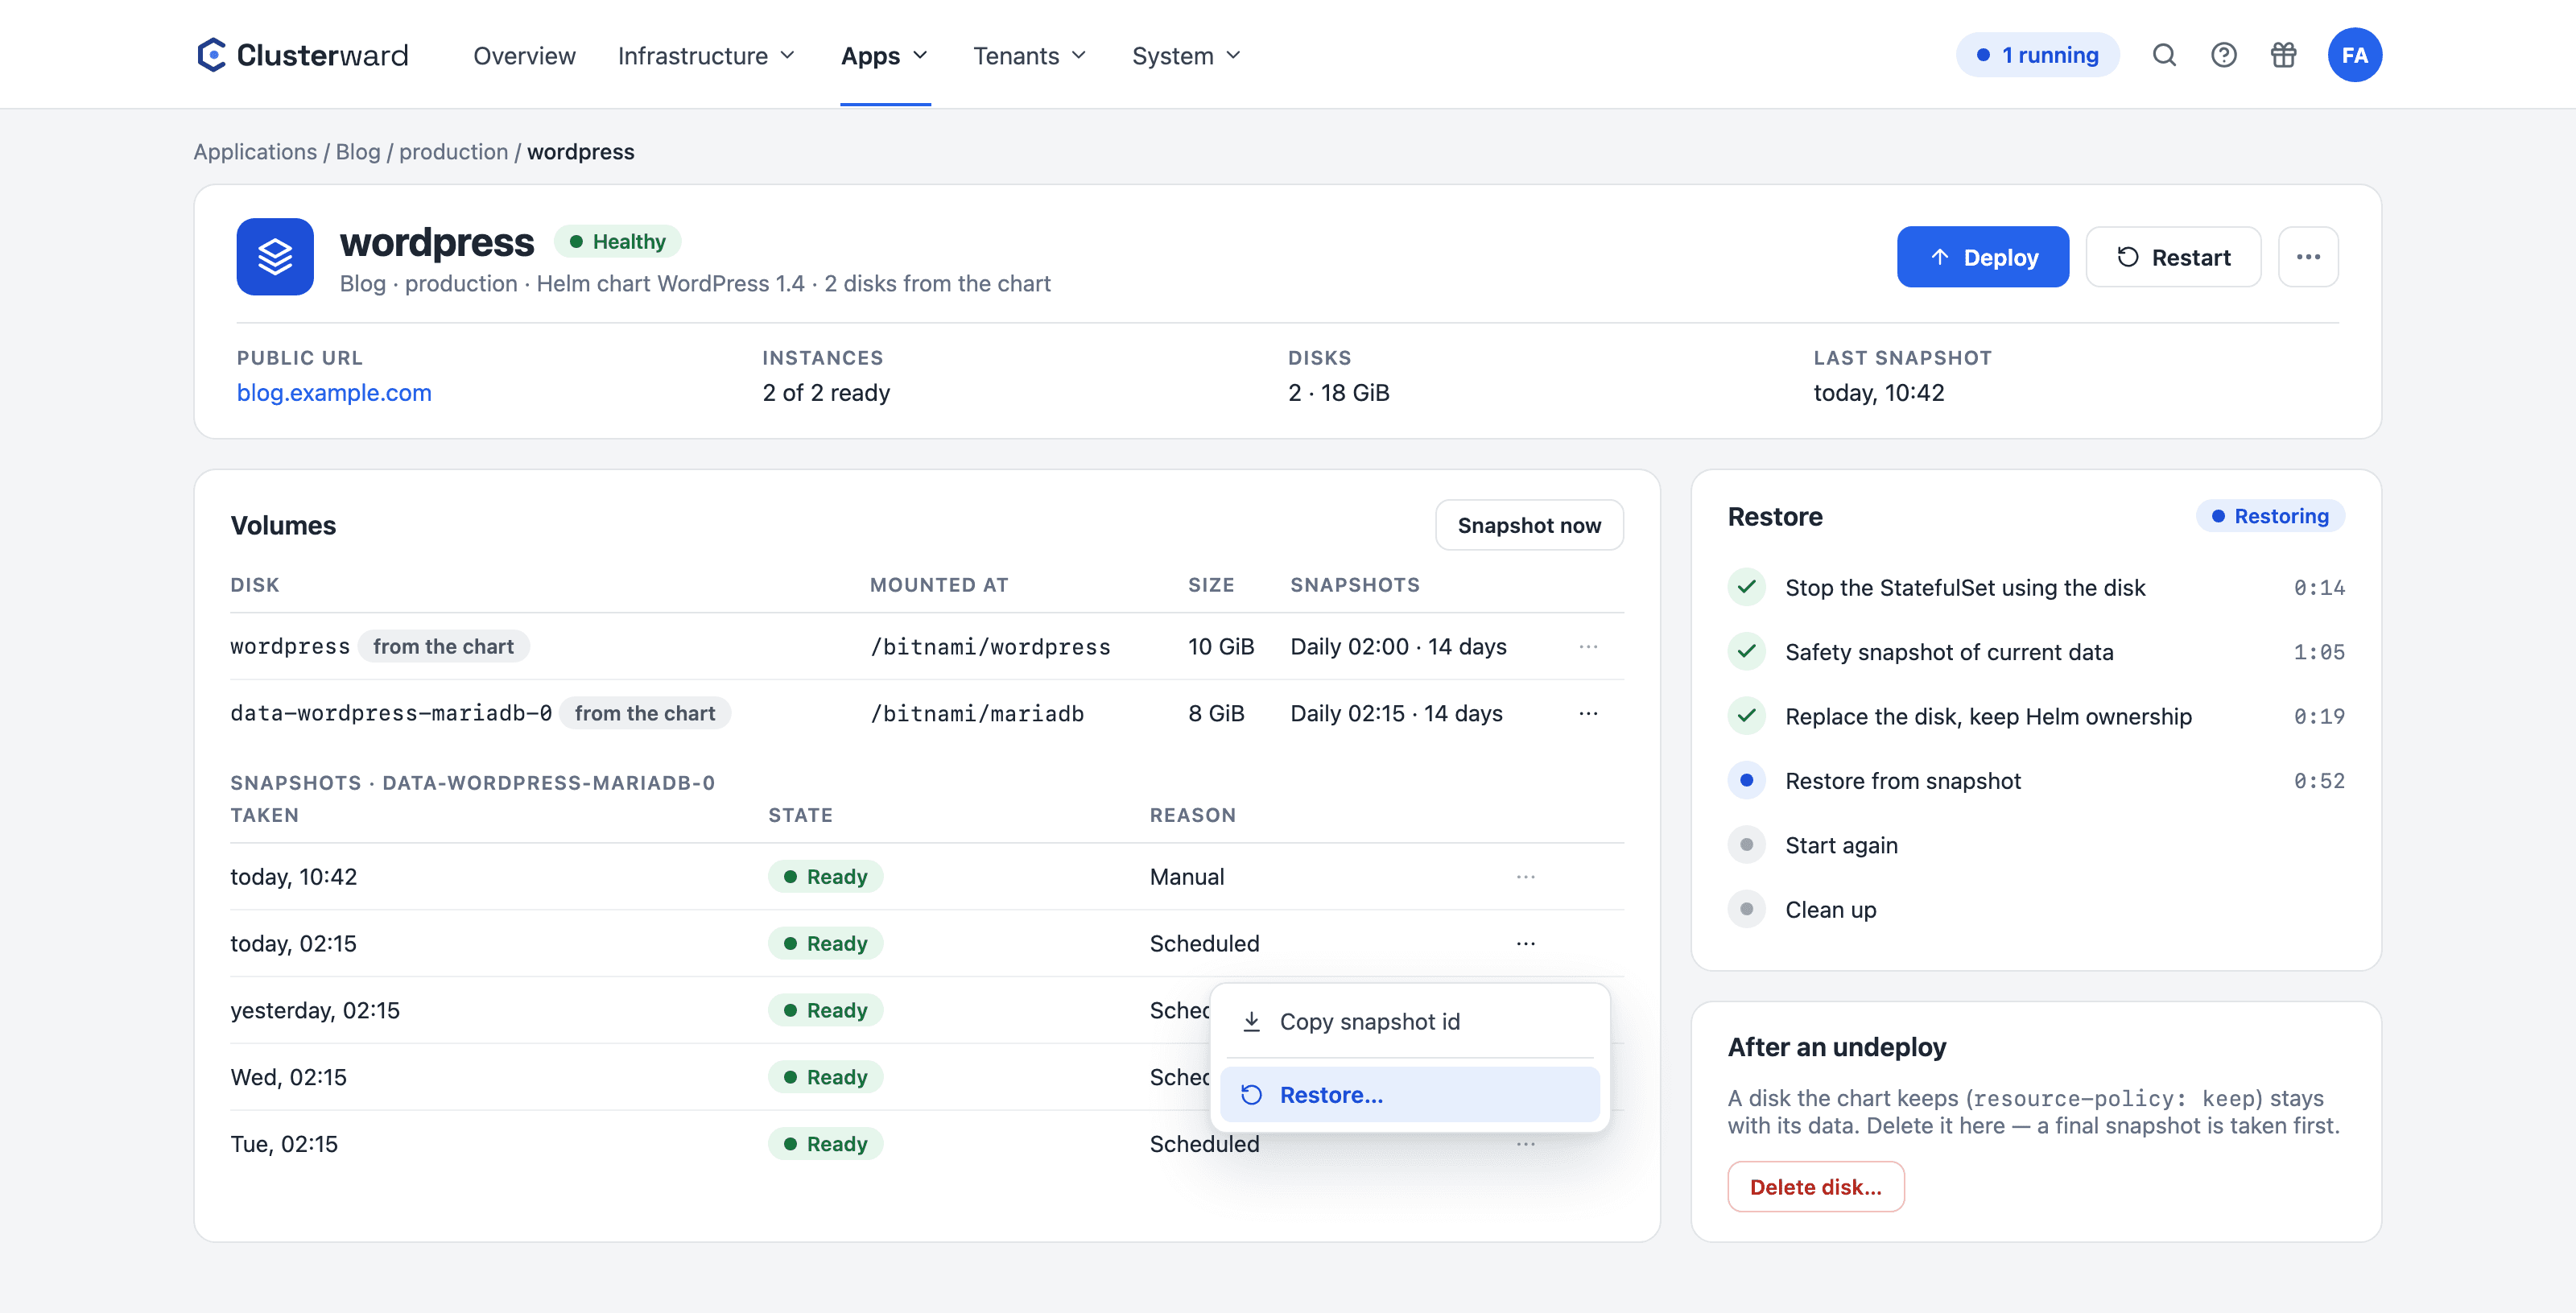Screen dimensions: 2576x1313
Task: Click the Snapshot now button
Action: pyautogui.click(x=1529, y=525)
